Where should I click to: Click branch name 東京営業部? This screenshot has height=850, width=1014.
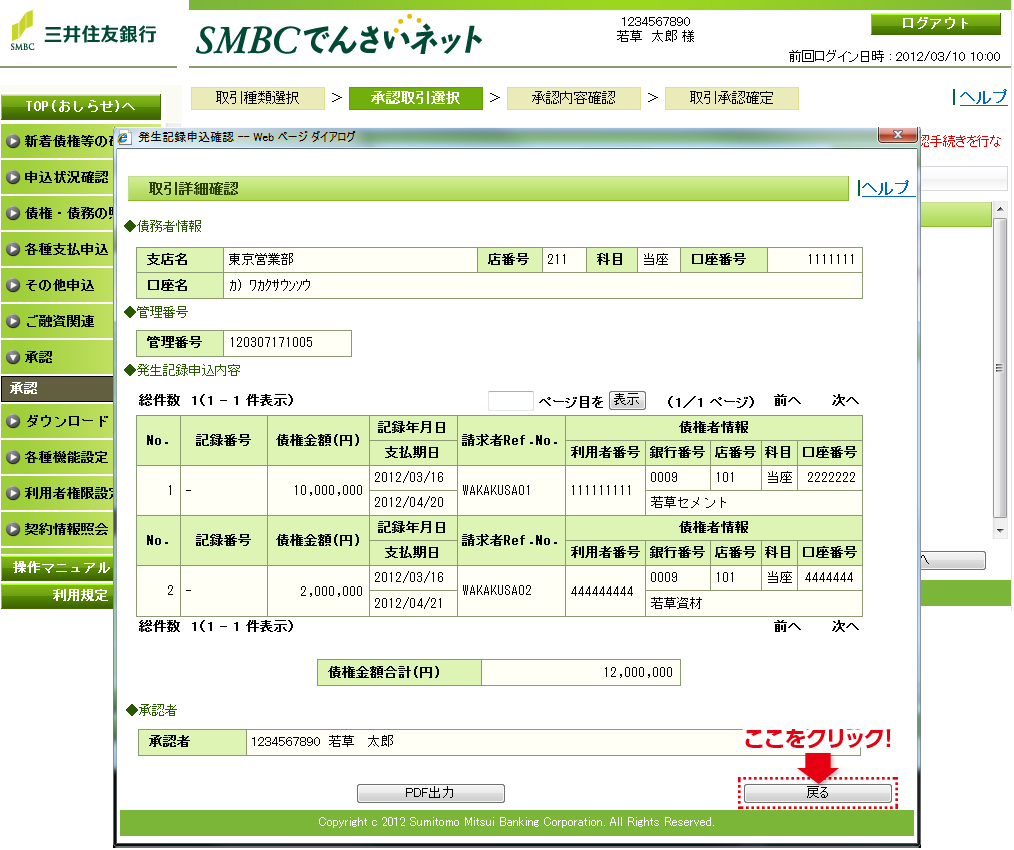pyautogui.click(x=261, y=259)
